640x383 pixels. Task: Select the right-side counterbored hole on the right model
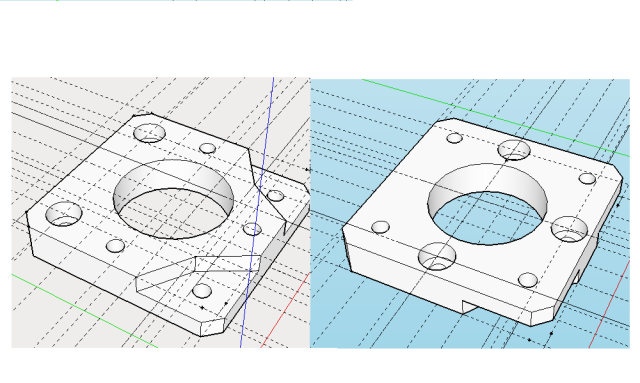tap(569, 229)
